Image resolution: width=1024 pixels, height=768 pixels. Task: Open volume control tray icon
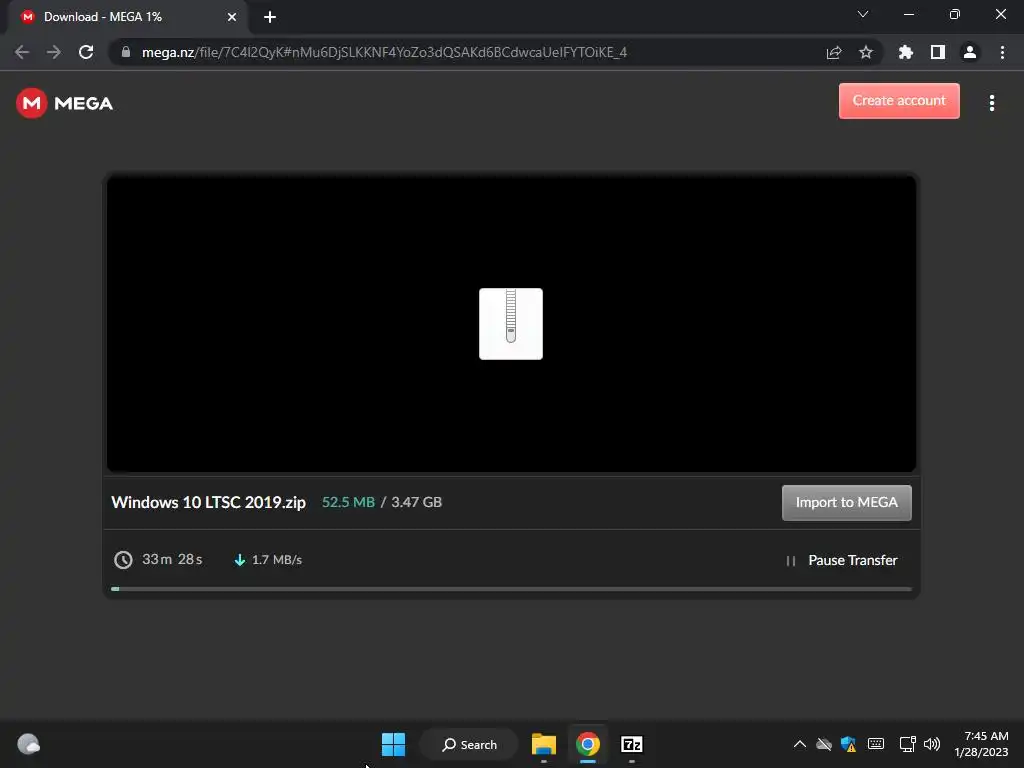(932, 744)
